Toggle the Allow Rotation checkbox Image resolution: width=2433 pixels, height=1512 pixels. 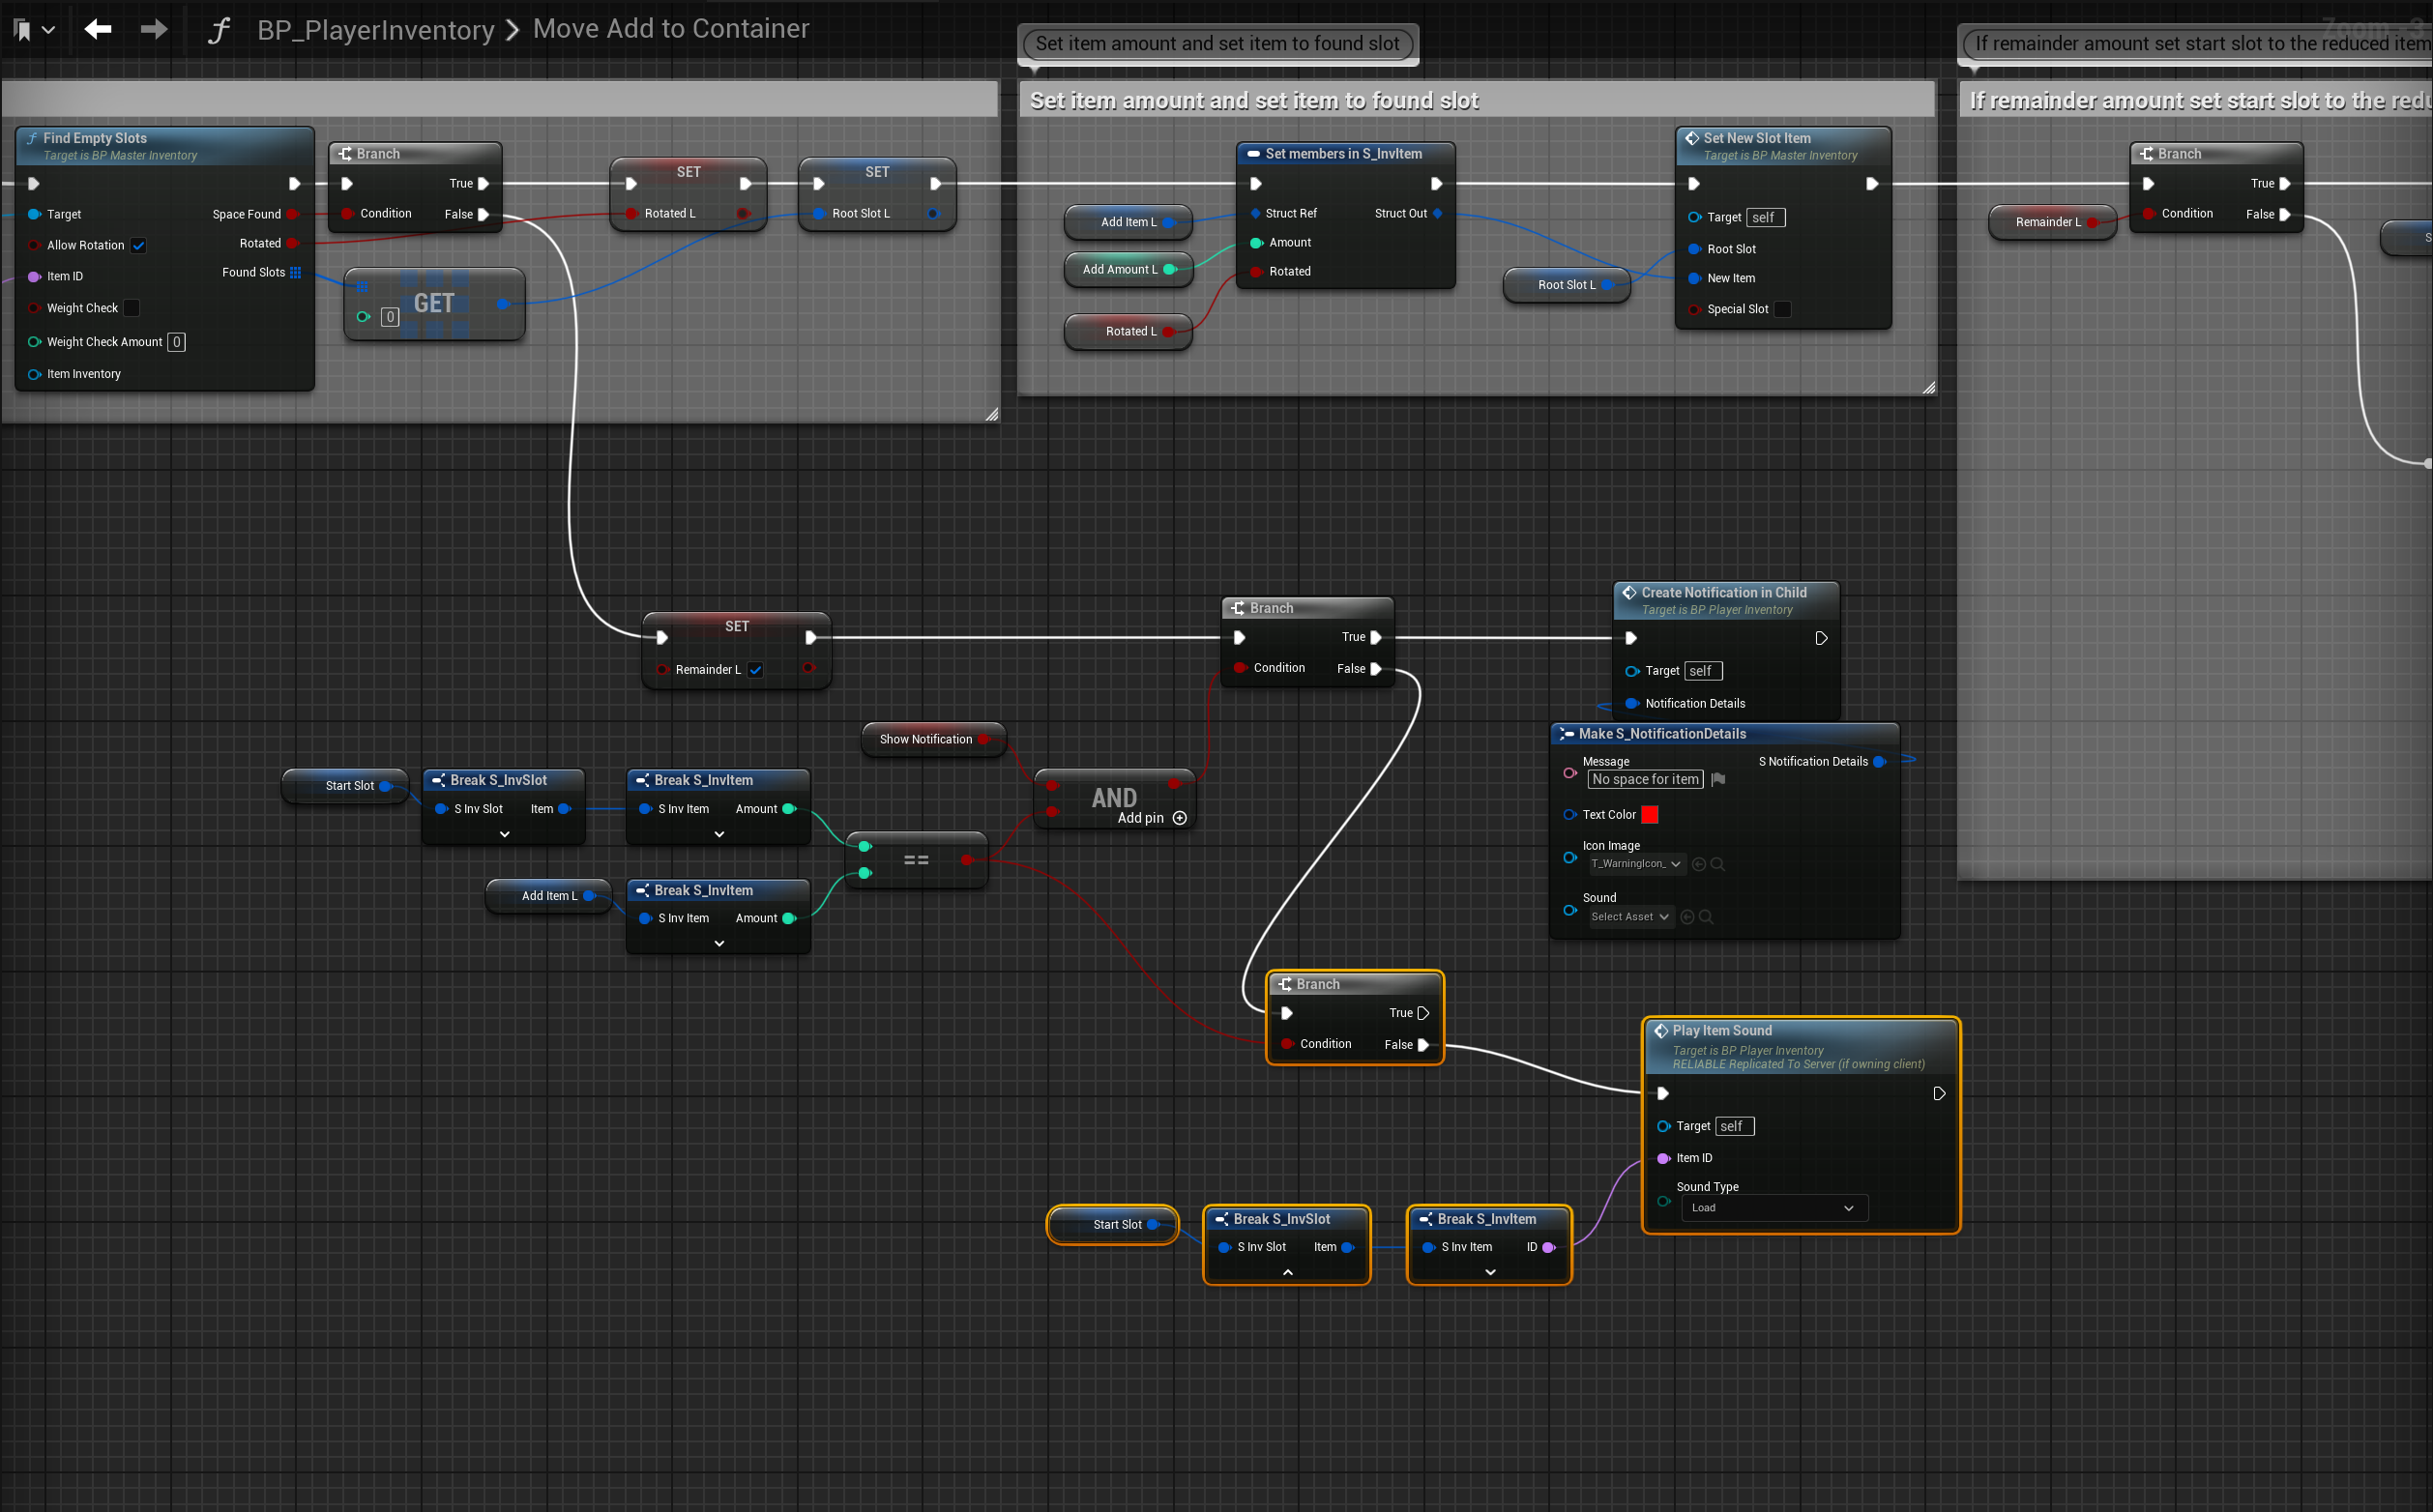(x=139, y=245)
